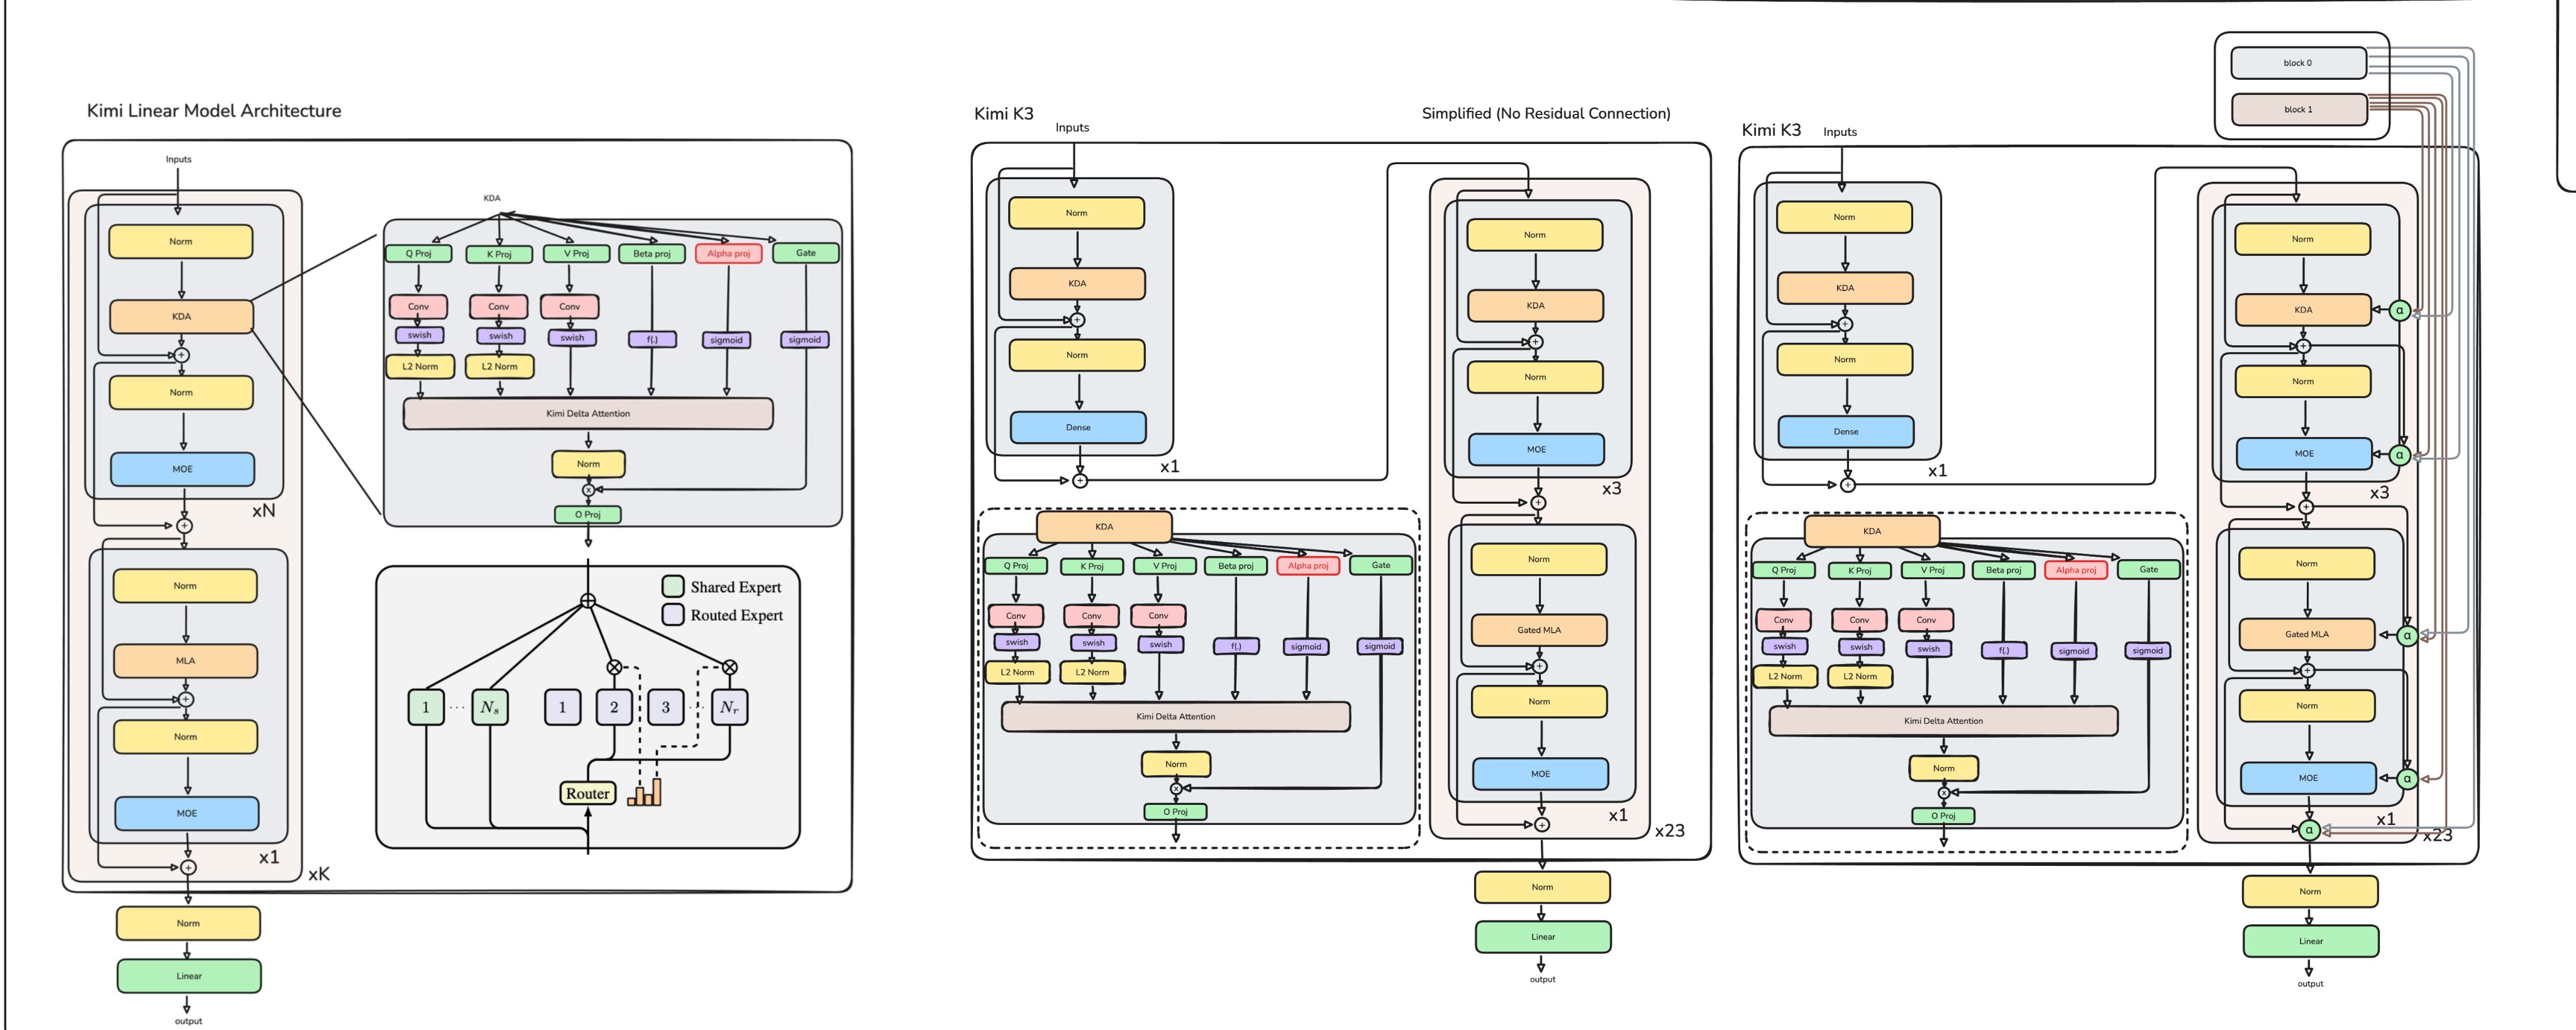
Task: Click the xK repeat label in Kimi Linear diagram
Action: 318,874
